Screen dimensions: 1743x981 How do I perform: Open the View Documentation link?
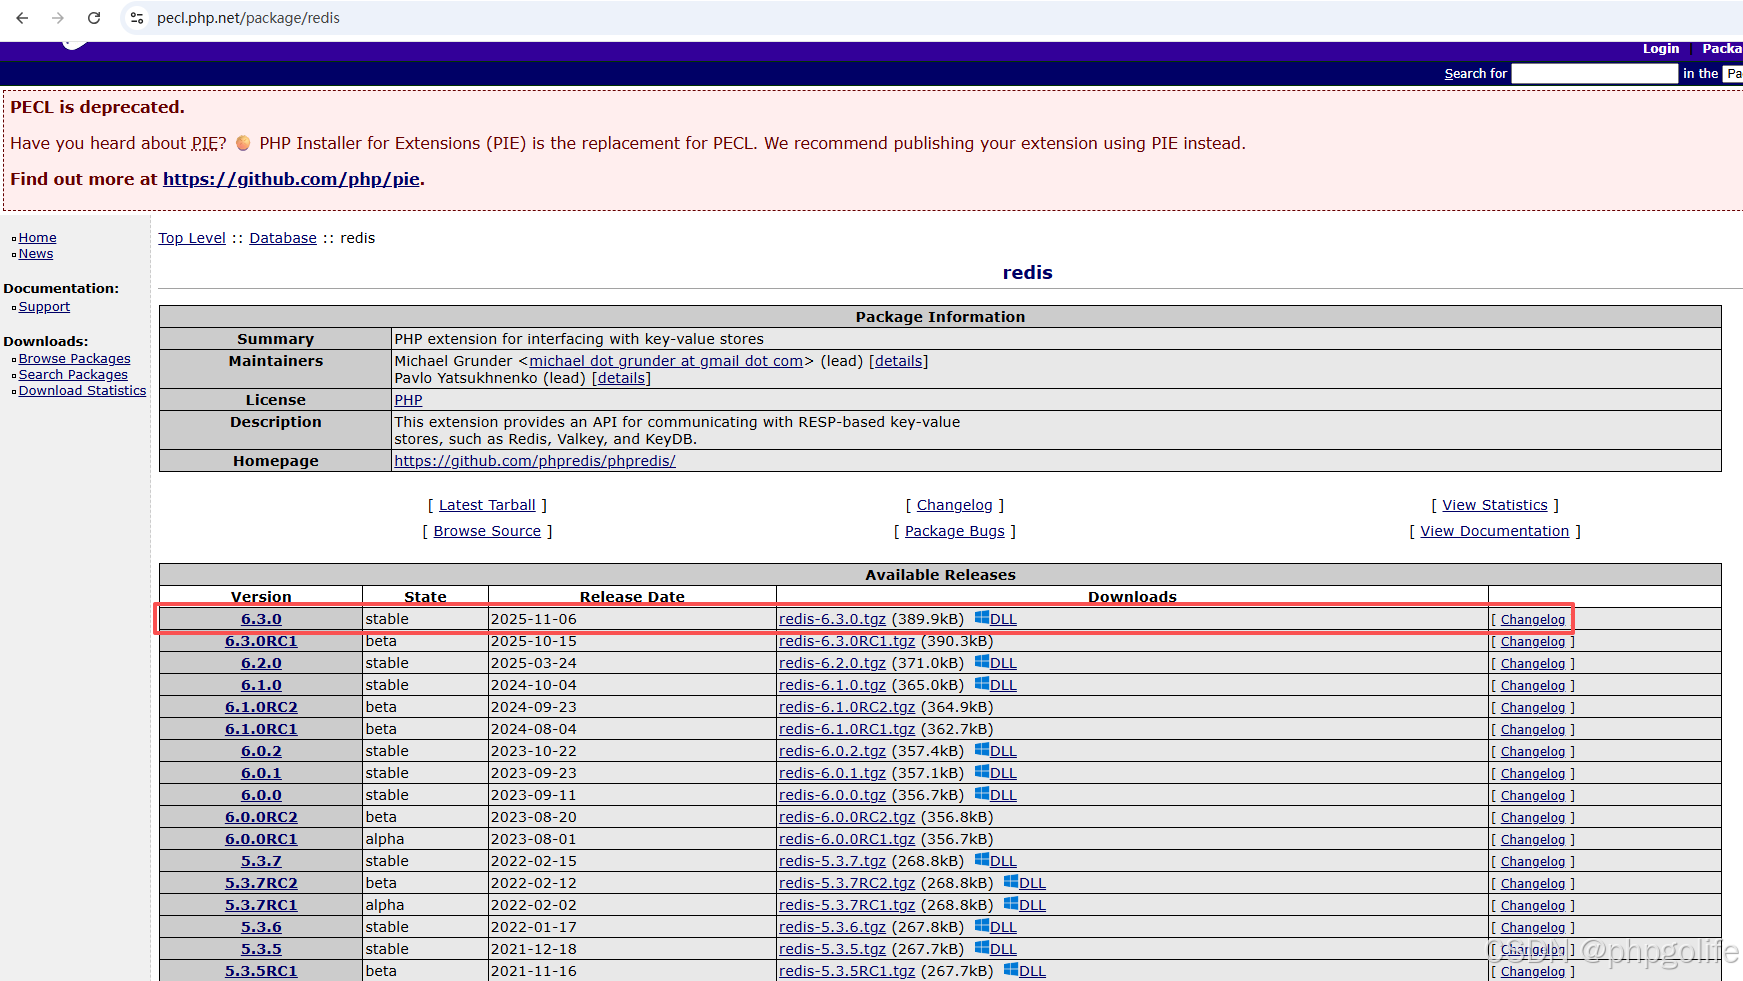[x=1495, y=531]
